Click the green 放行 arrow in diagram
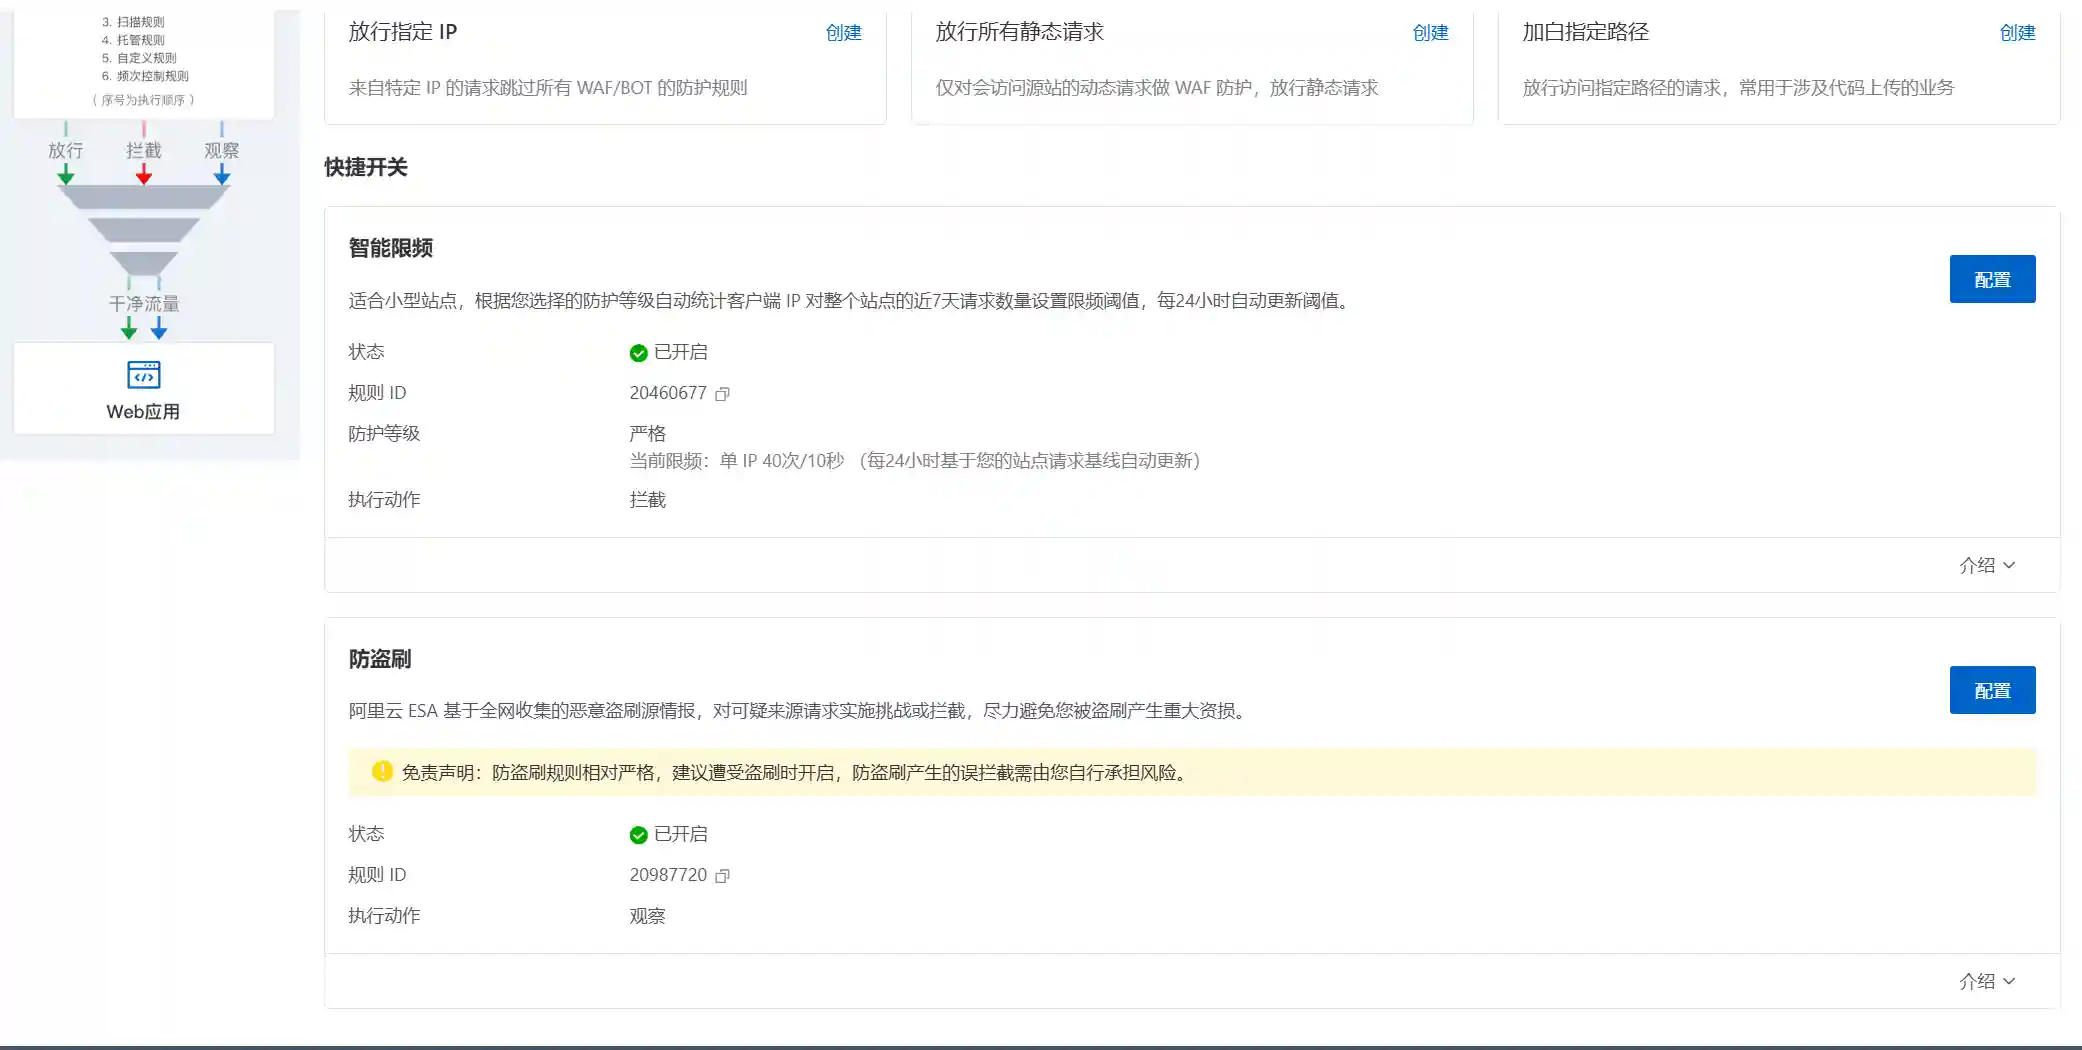This screenshot has height=1050, width=2082. pyautogui.click(x=66, y=175)
